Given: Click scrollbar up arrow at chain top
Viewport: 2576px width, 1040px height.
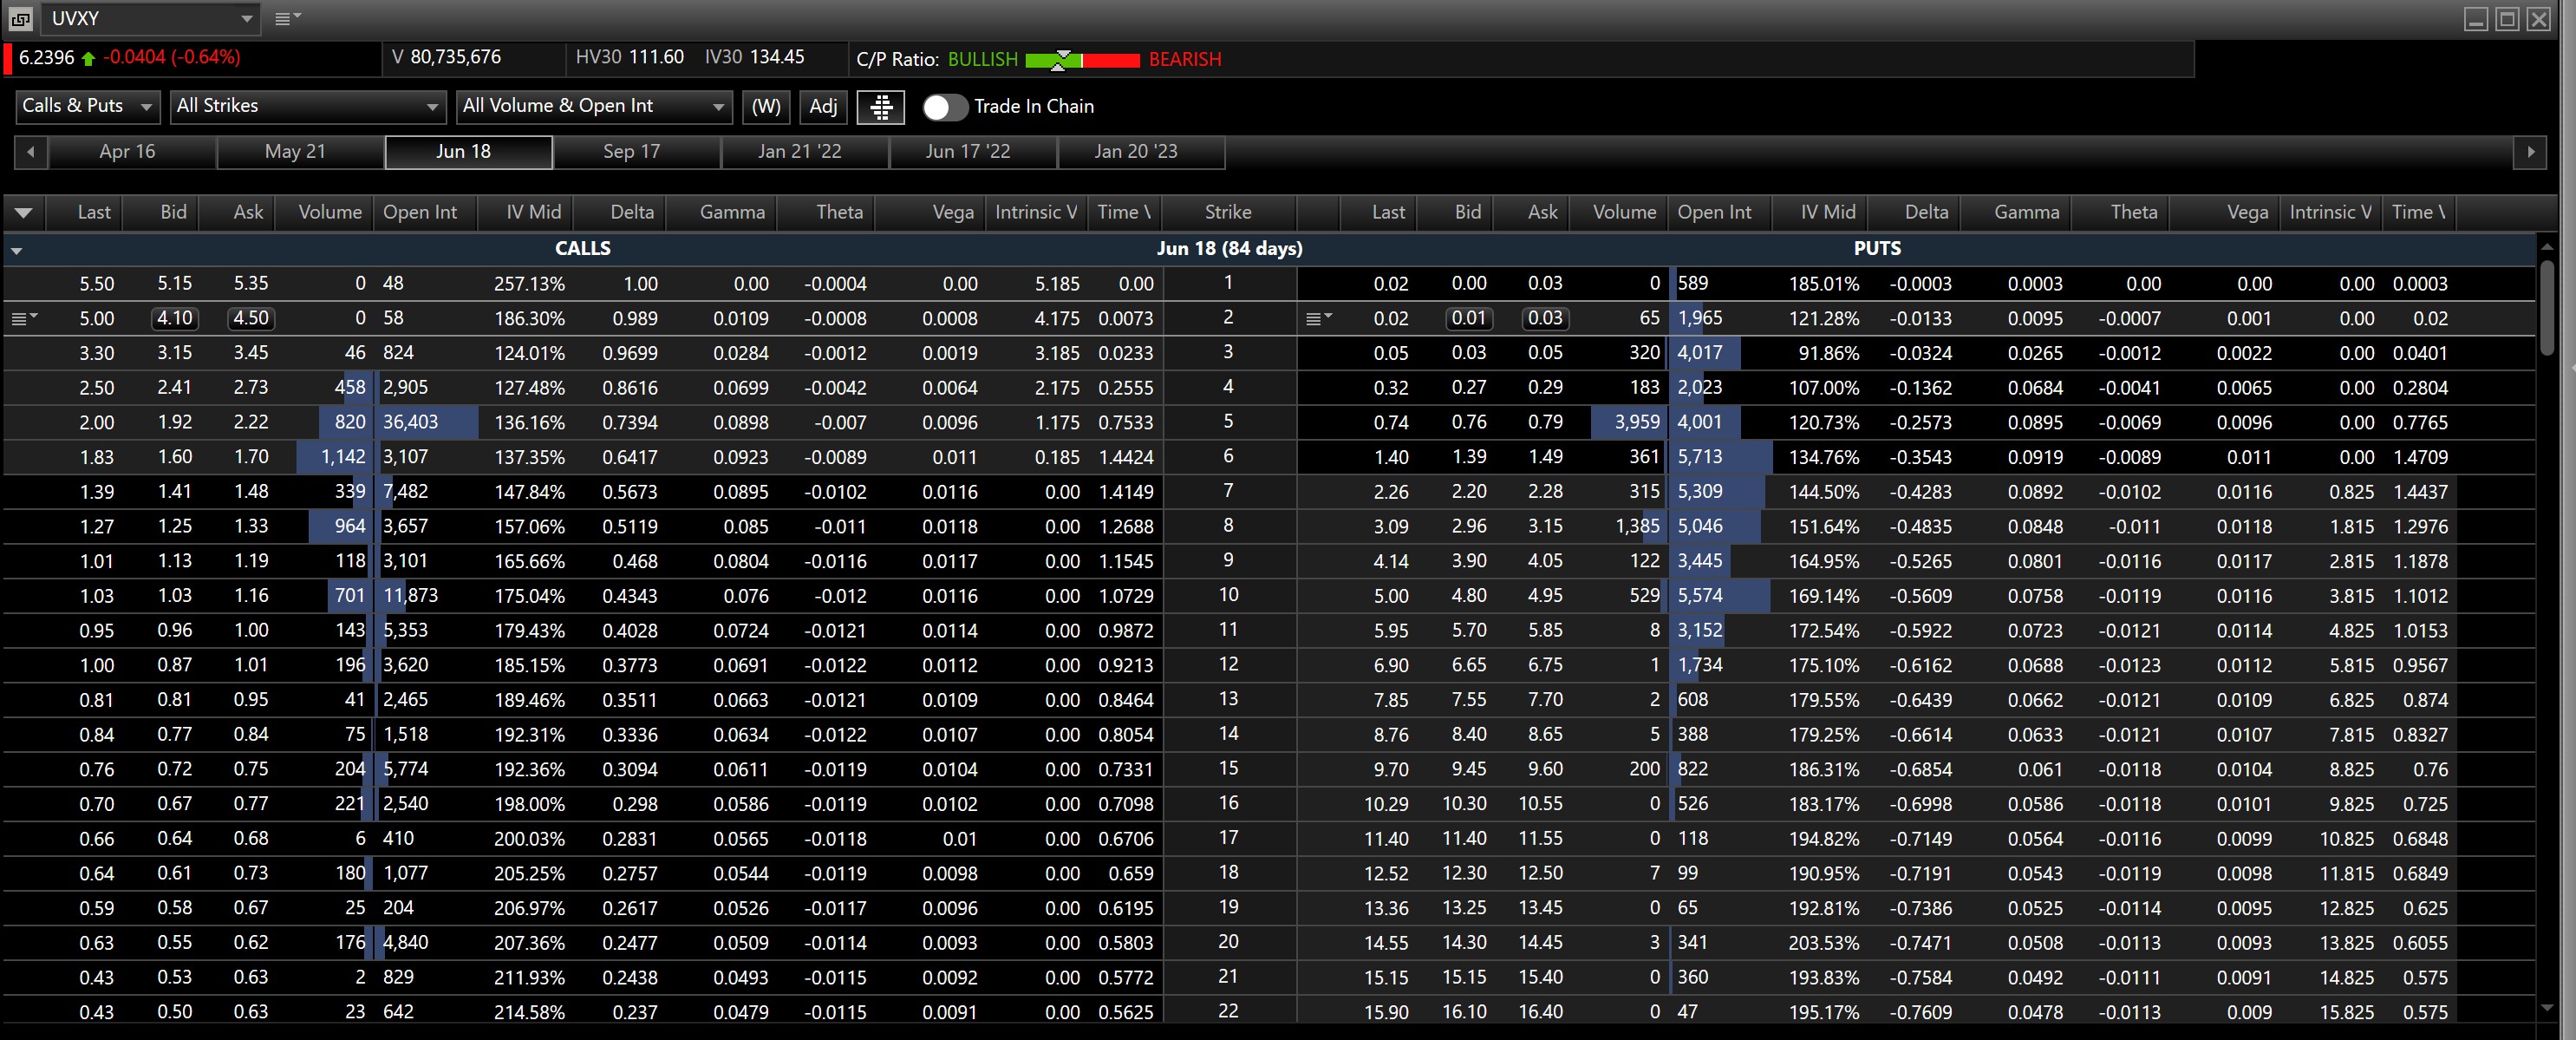Looking at the screenshot, I should [x=2546, y=246].
